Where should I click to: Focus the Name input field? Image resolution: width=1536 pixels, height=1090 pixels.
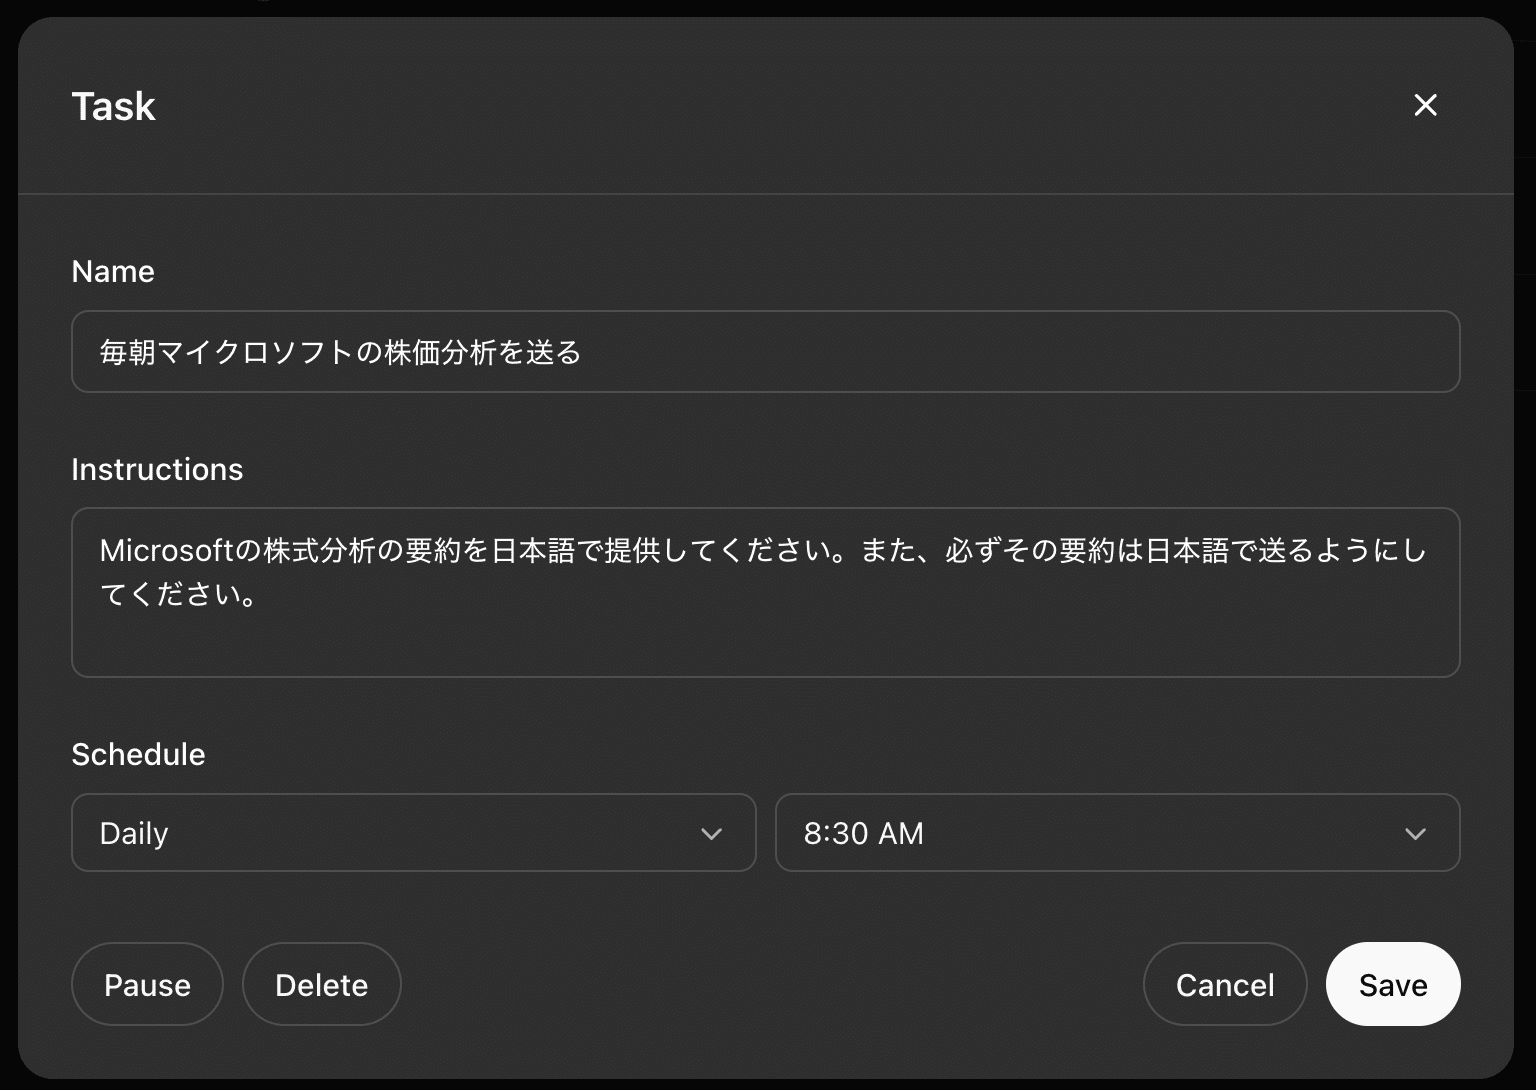click(765, 352)
